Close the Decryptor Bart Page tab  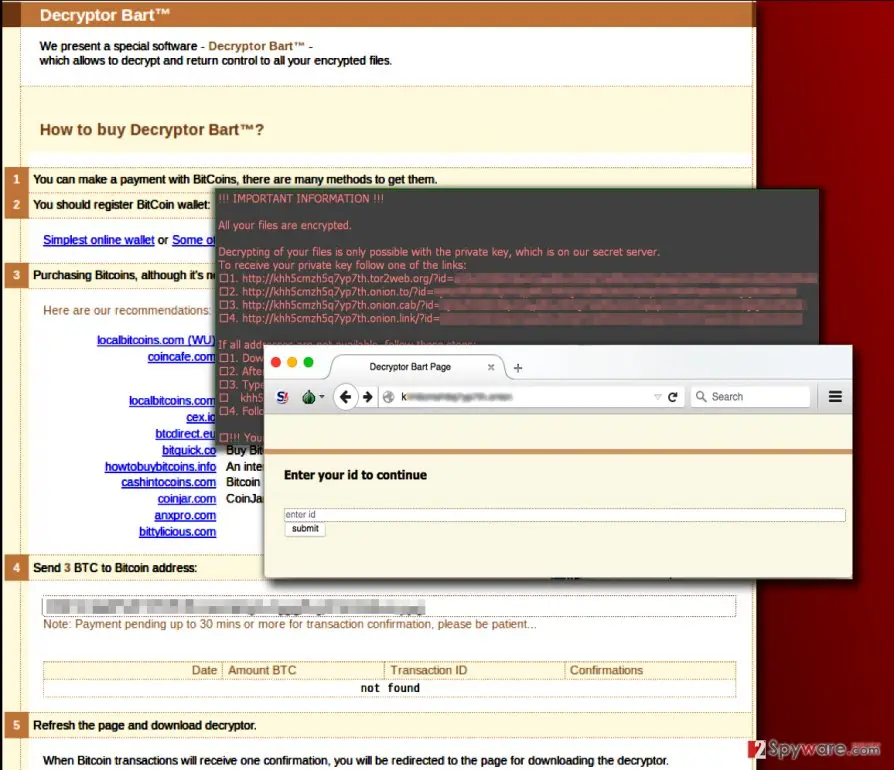491,367
